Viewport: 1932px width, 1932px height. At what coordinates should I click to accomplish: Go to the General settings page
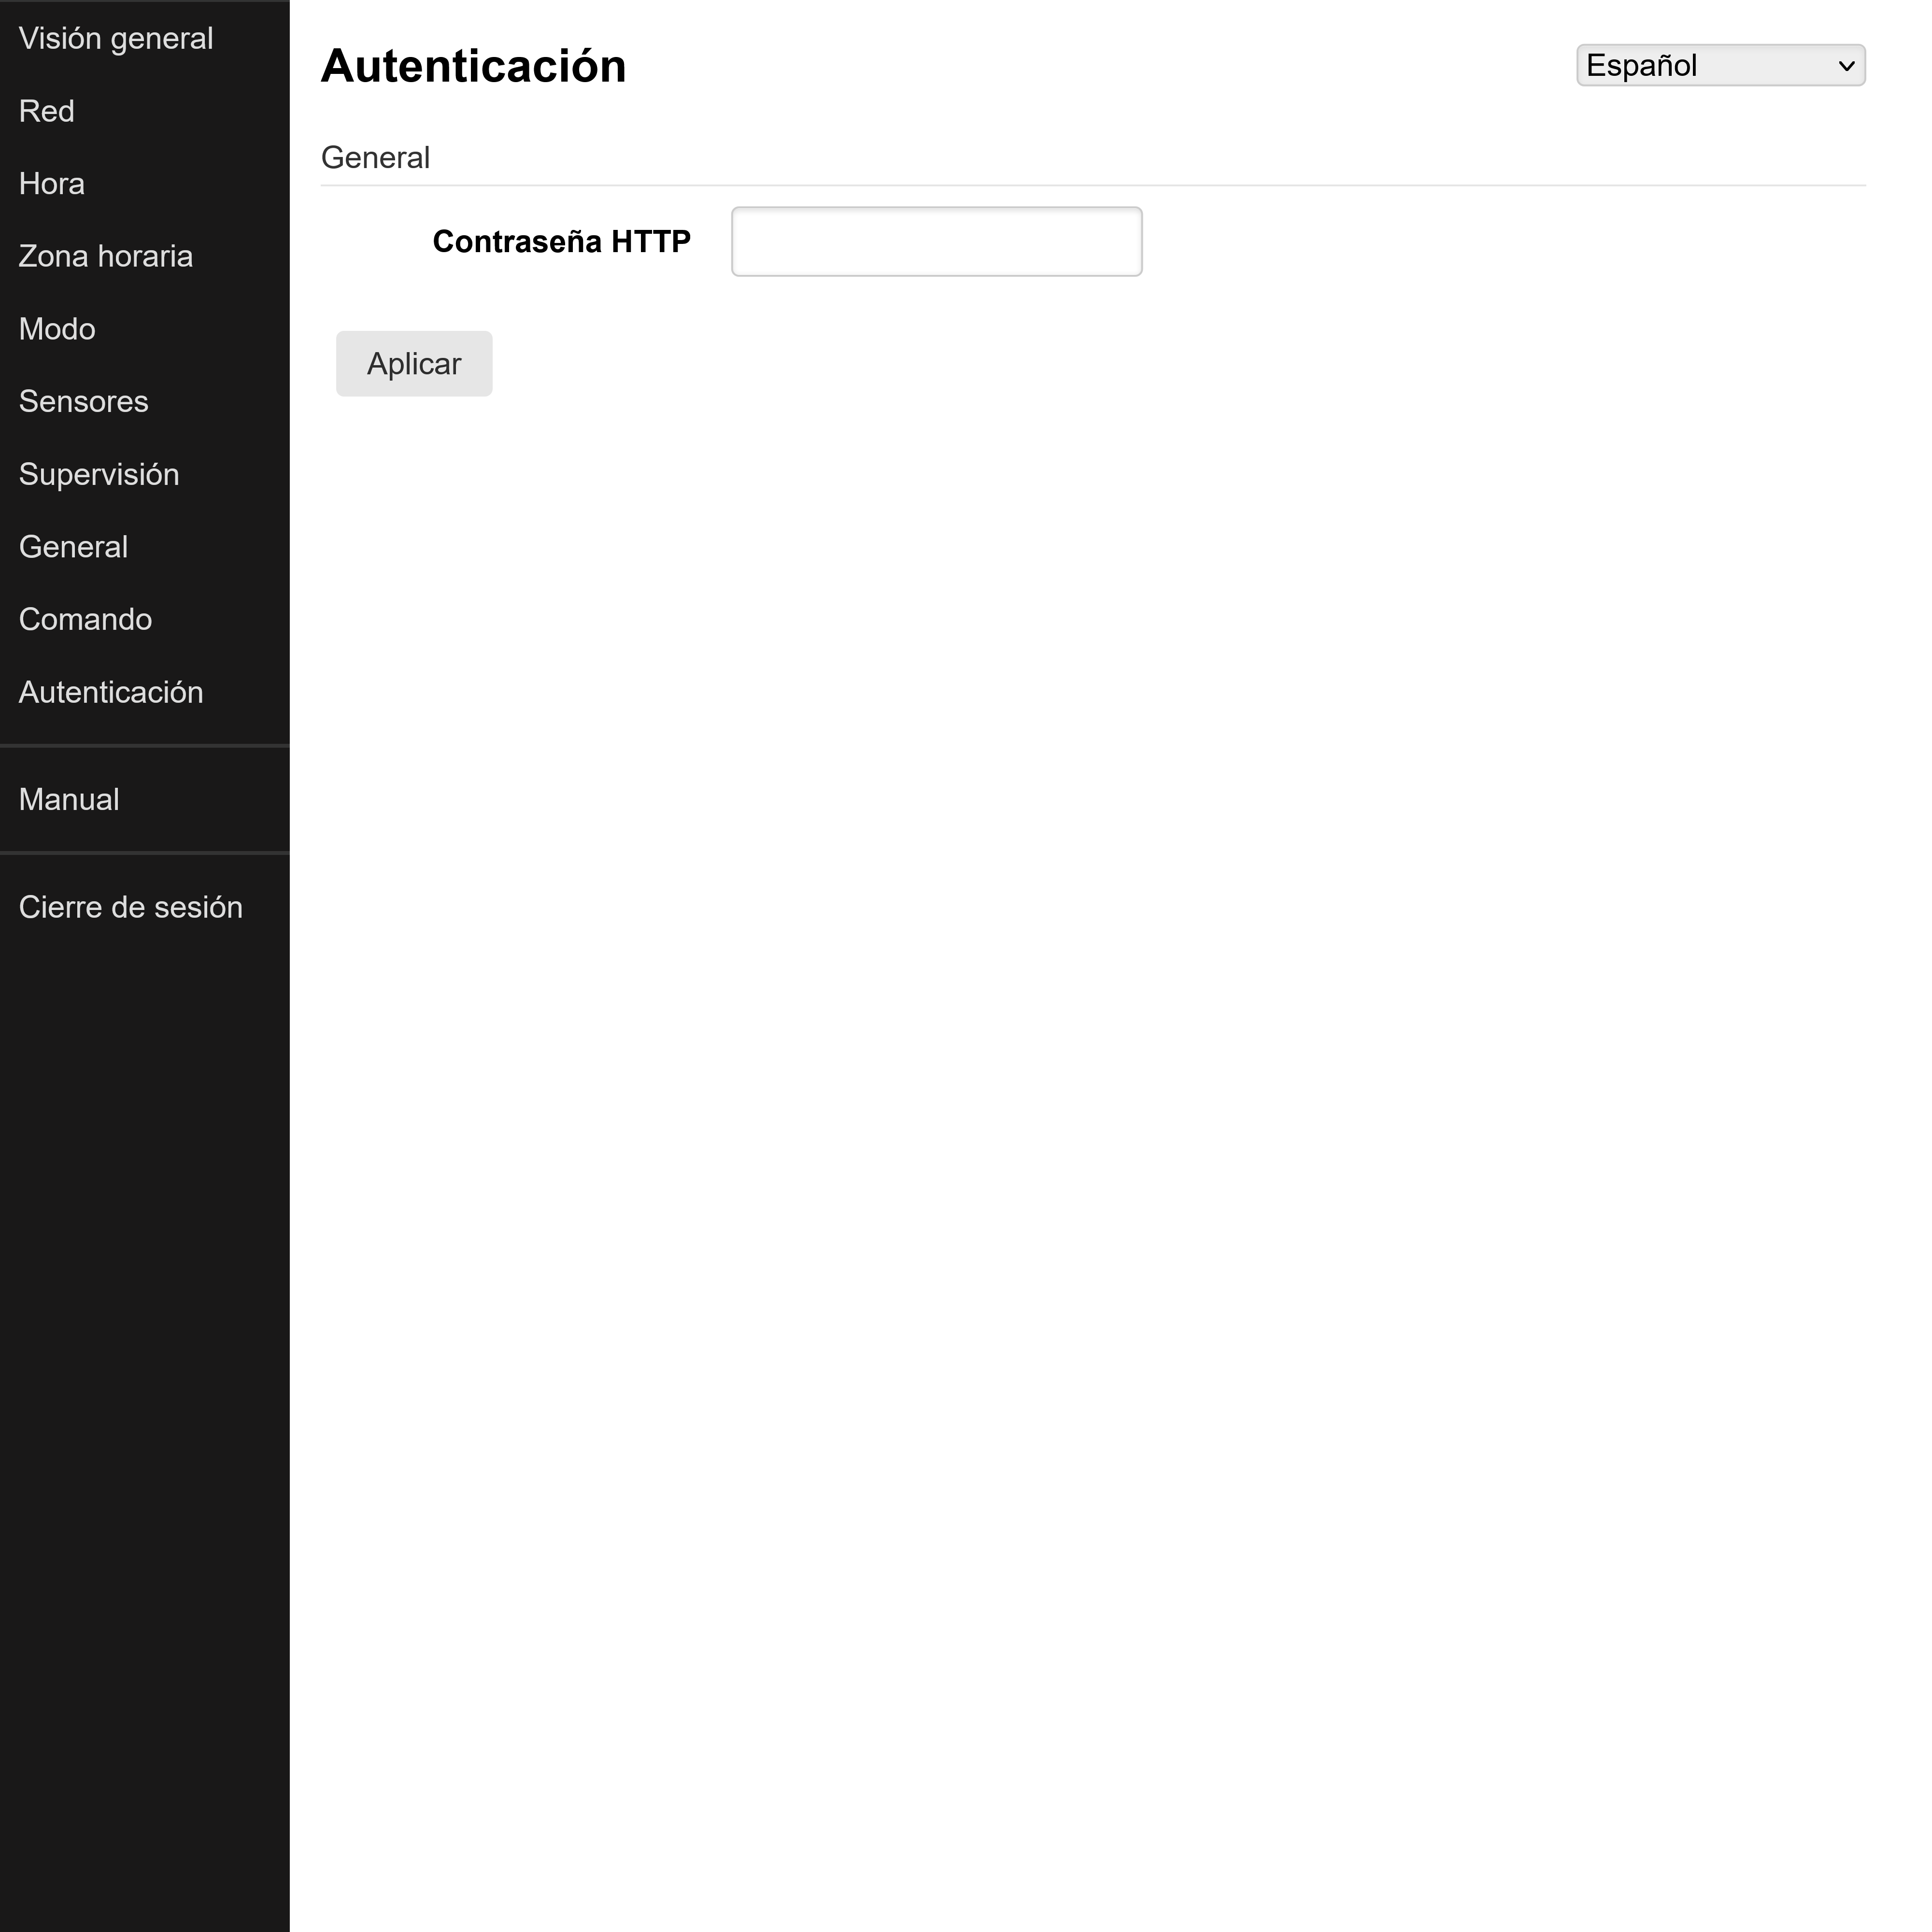click(x=72, y=546)
